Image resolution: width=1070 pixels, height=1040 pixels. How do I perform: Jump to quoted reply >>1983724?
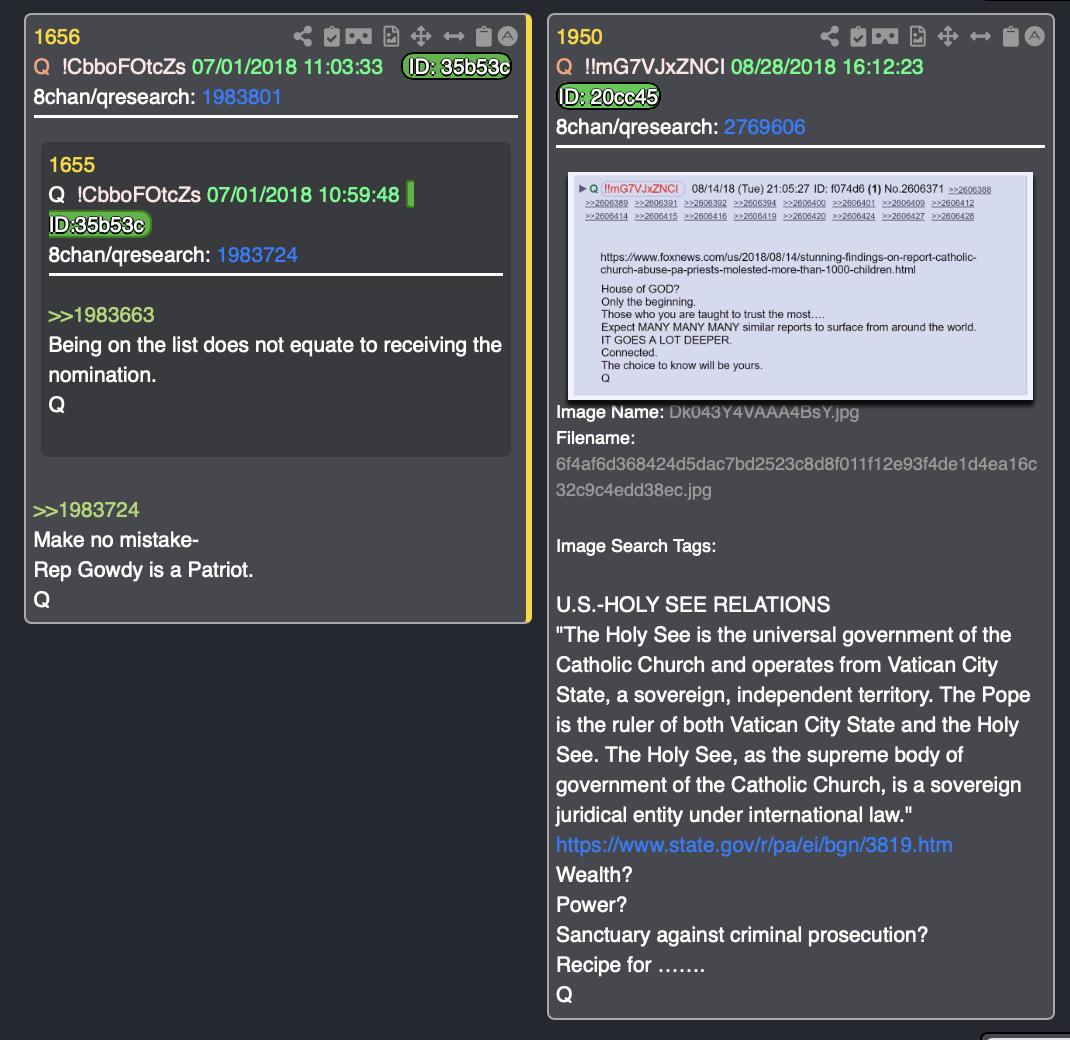[x=86, y=510]
